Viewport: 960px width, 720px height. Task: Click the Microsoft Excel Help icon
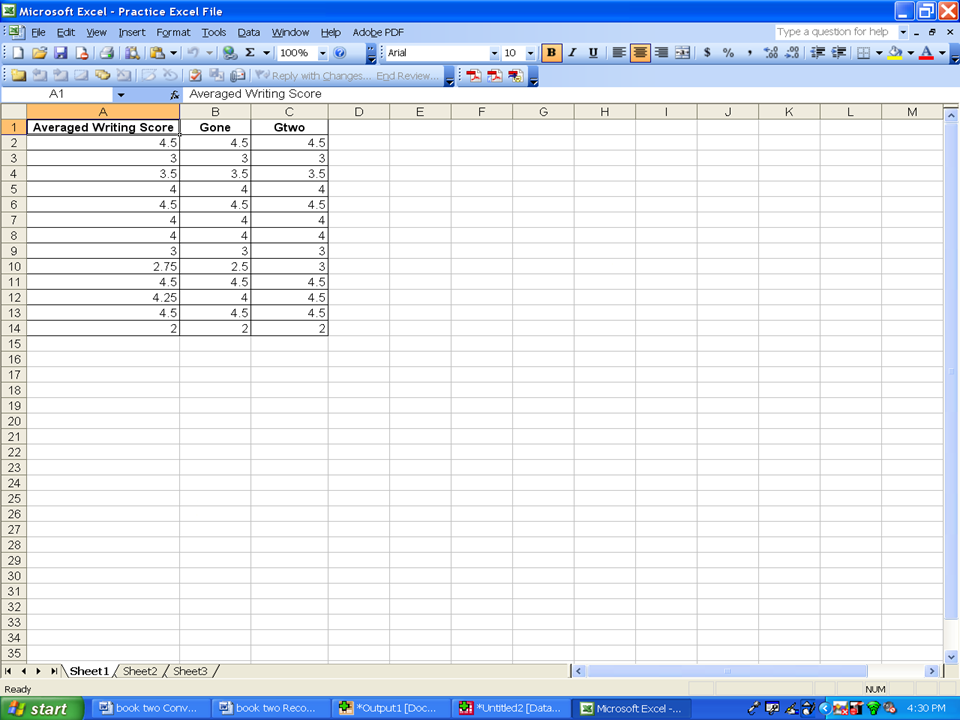click(x=340, y=53)
